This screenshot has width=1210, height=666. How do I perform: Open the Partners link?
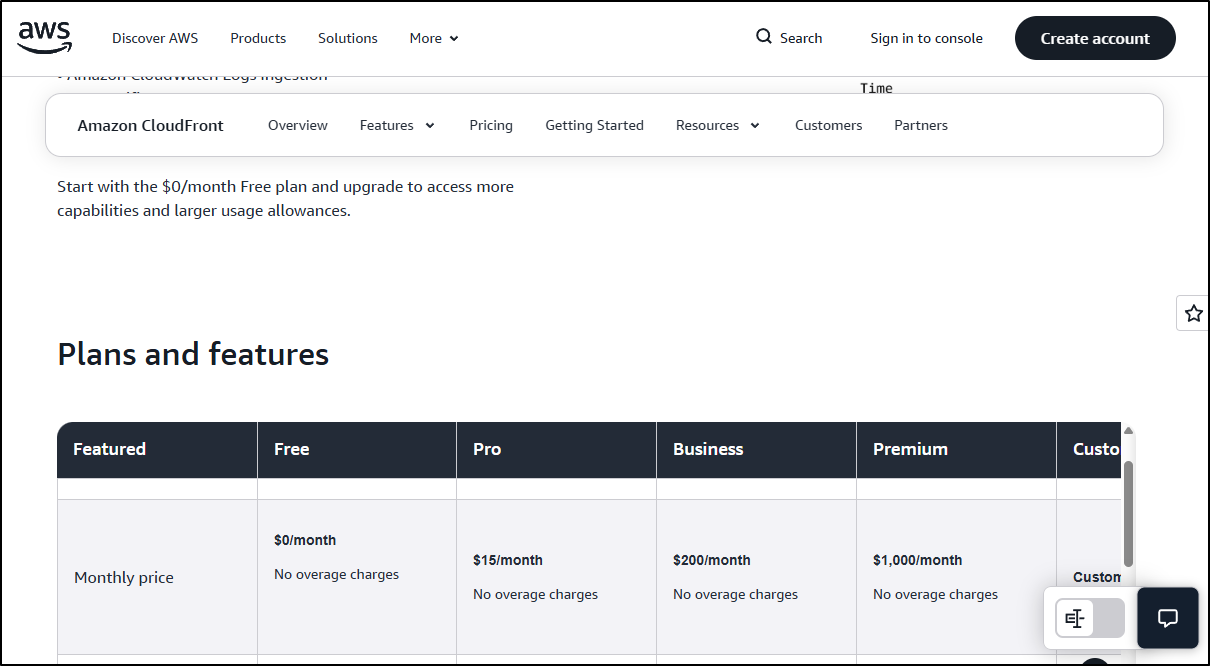tap(920, 125)
